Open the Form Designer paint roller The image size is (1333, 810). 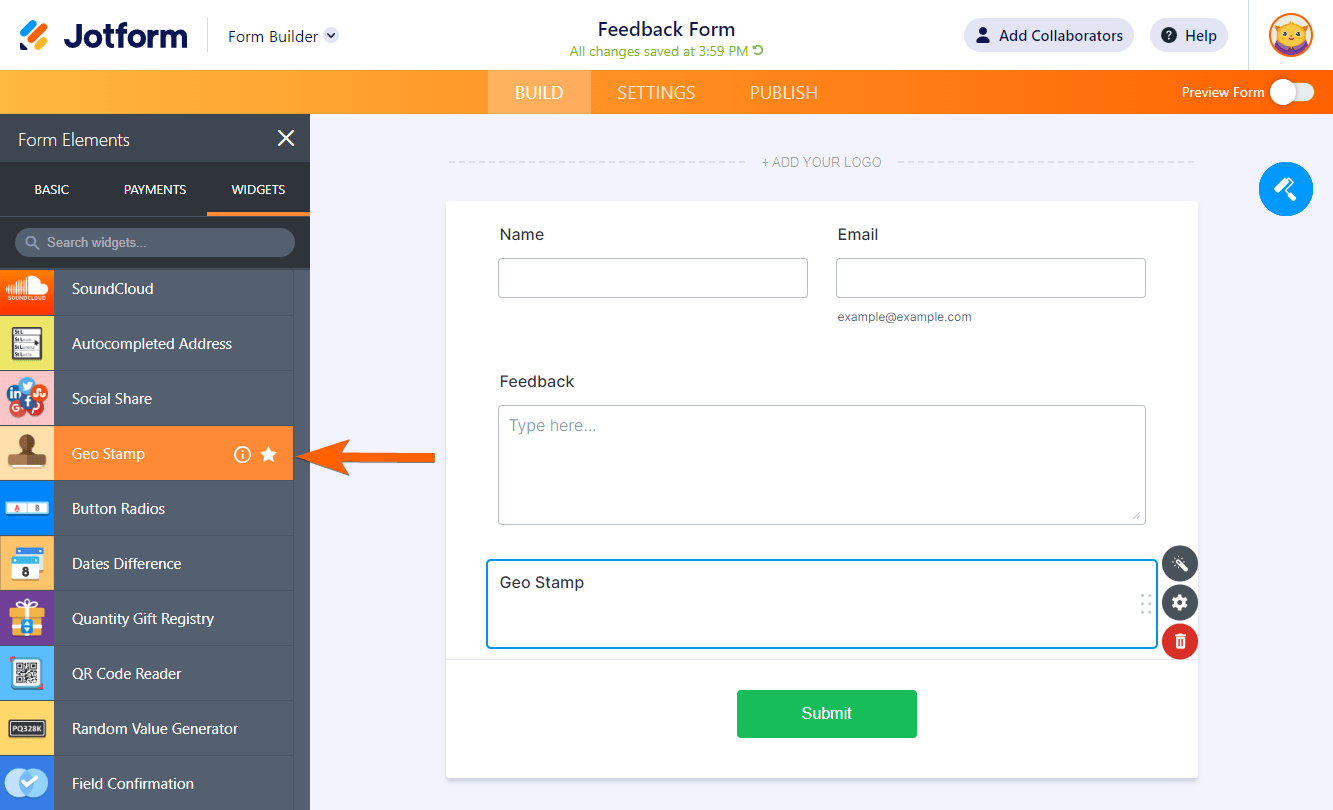point(1285,188)
